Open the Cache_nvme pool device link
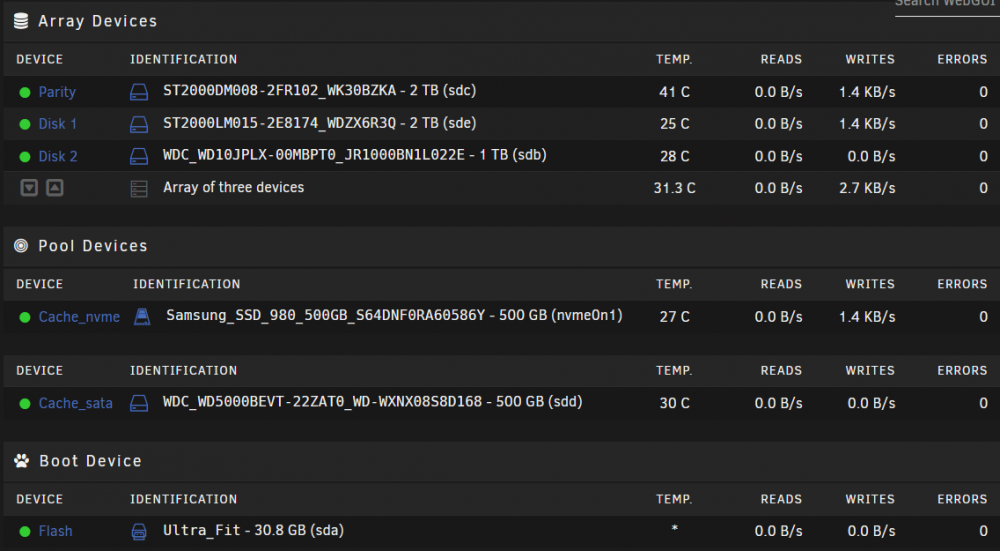Image resolution: width=1000 pixels, height=551 pixels. pos(79,317)
